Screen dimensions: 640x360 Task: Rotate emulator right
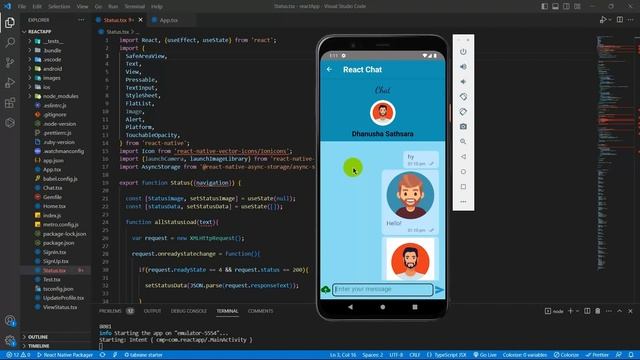coord(463,111)
